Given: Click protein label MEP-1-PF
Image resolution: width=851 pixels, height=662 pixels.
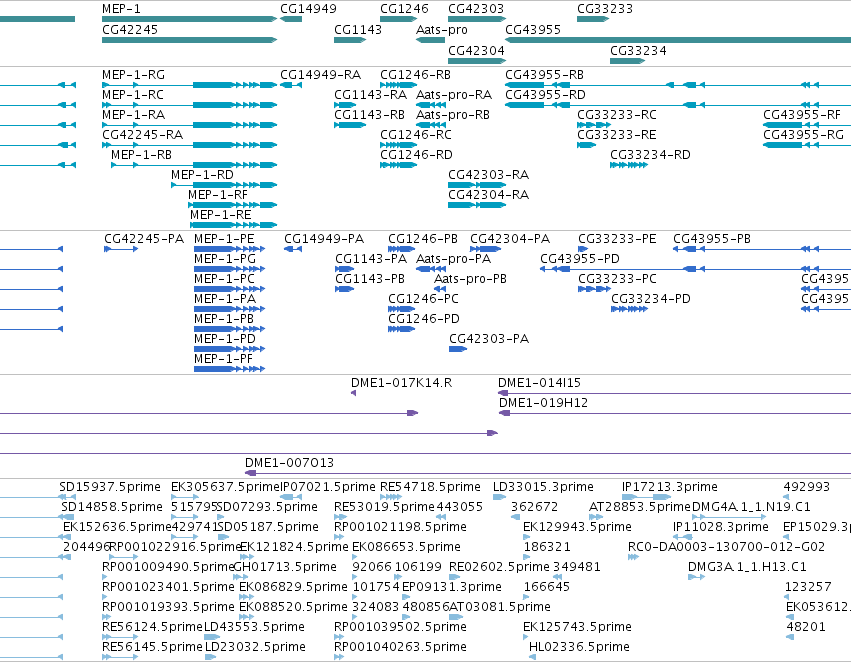Looking at the screenshot, I should pos(224,359).
